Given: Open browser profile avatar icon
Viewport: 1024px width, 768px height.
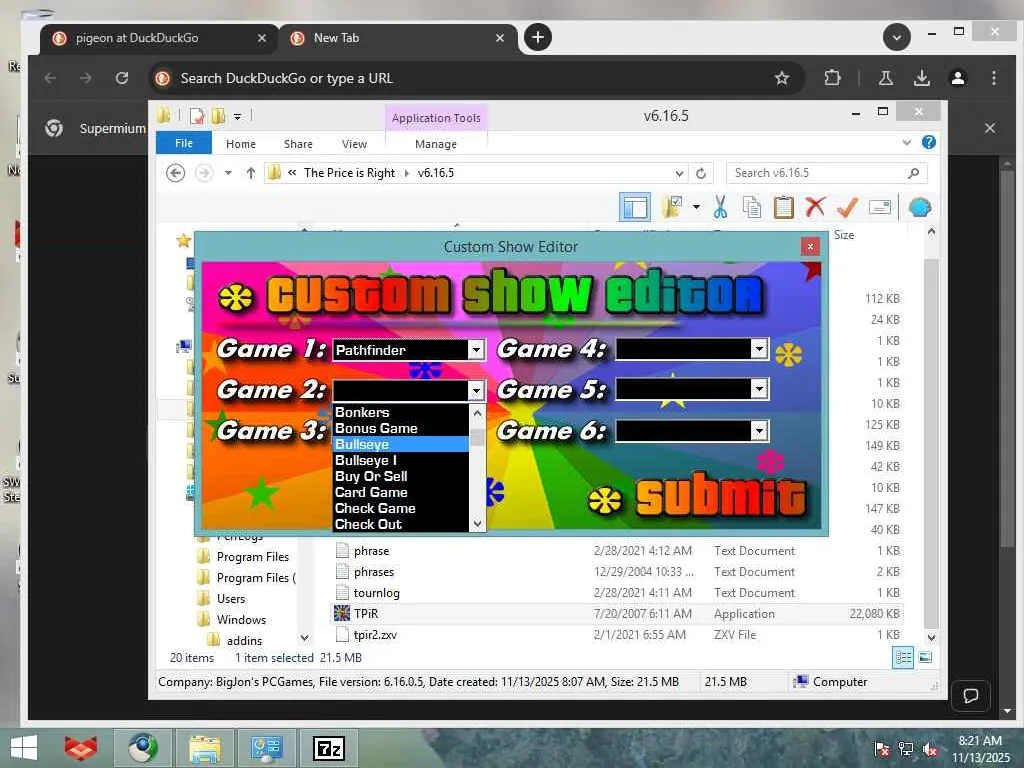Looking at the screenshot, I should point(958,78).
